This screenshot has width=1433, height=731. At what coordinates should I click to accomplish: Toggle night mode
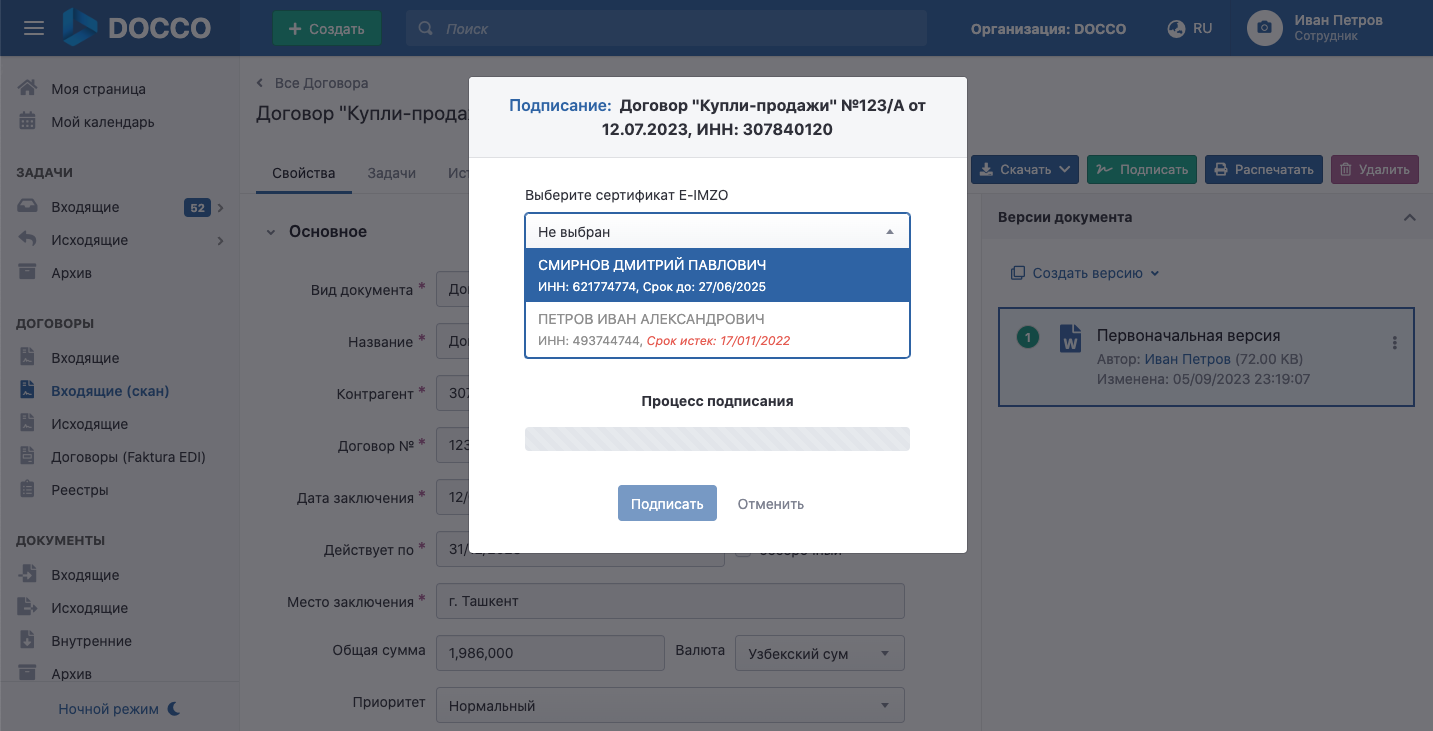point(120,708)
